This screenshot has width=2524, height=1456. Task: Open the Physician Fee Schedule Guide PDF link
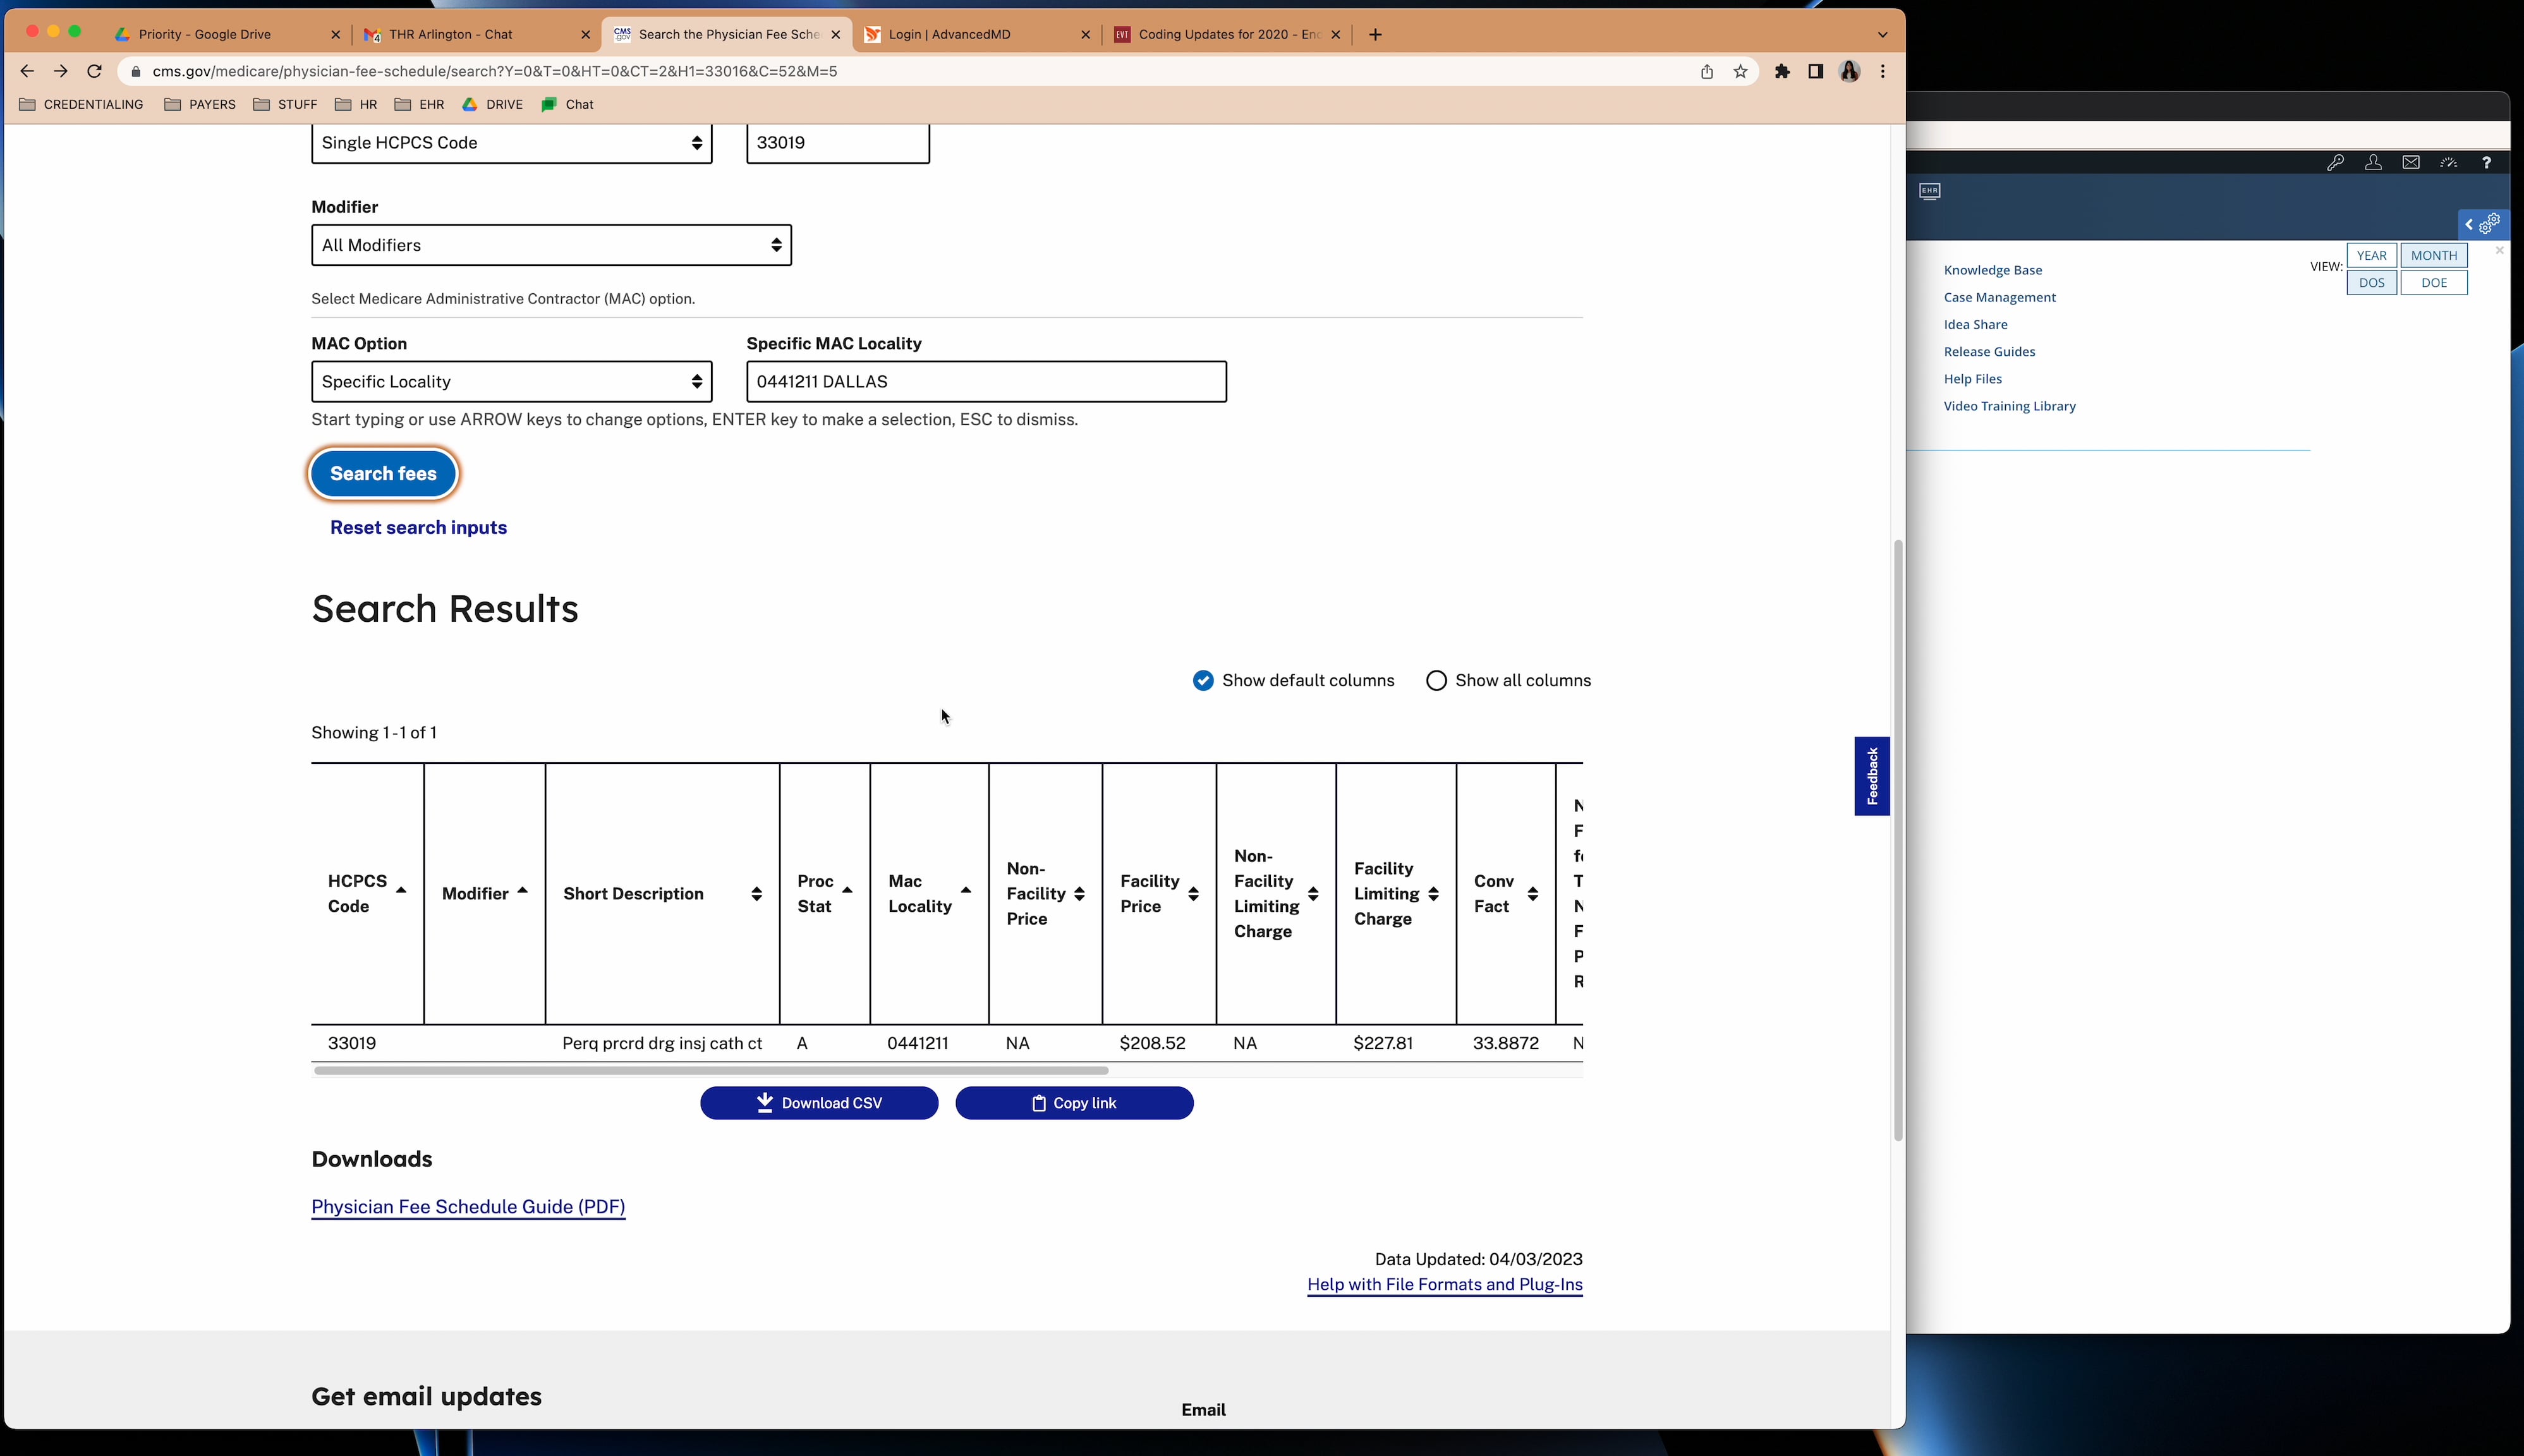[467, 1207]
